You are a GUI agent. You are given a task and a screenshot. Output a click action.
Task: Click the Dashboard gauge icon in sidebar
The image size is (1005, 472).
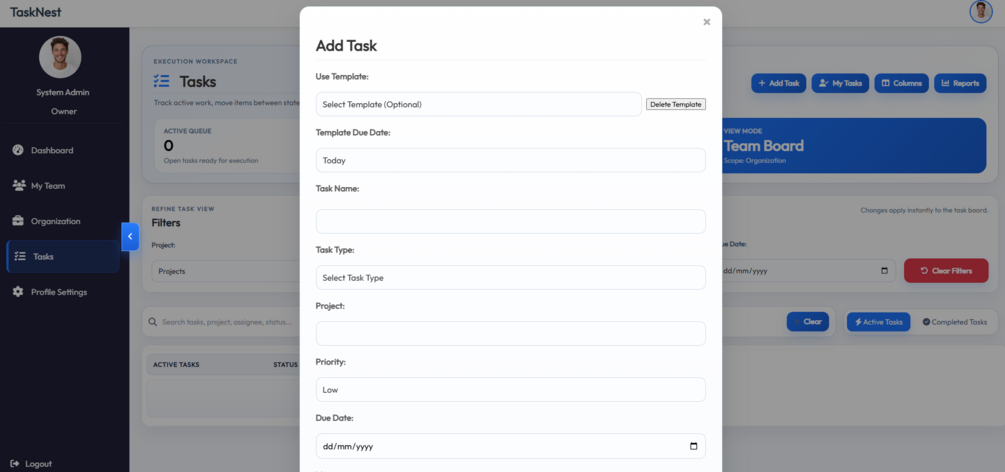click(x=18, y=150)
